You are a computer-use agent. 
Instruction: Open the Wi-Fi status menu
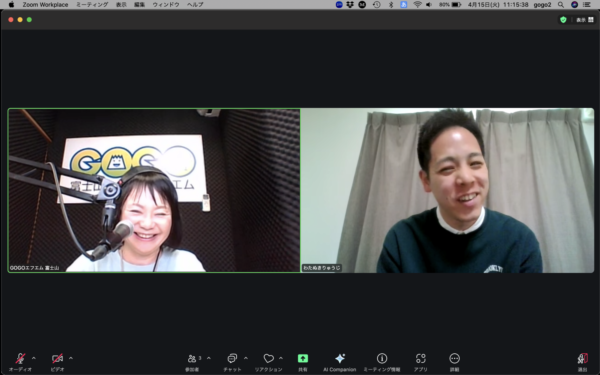(417, 5)
